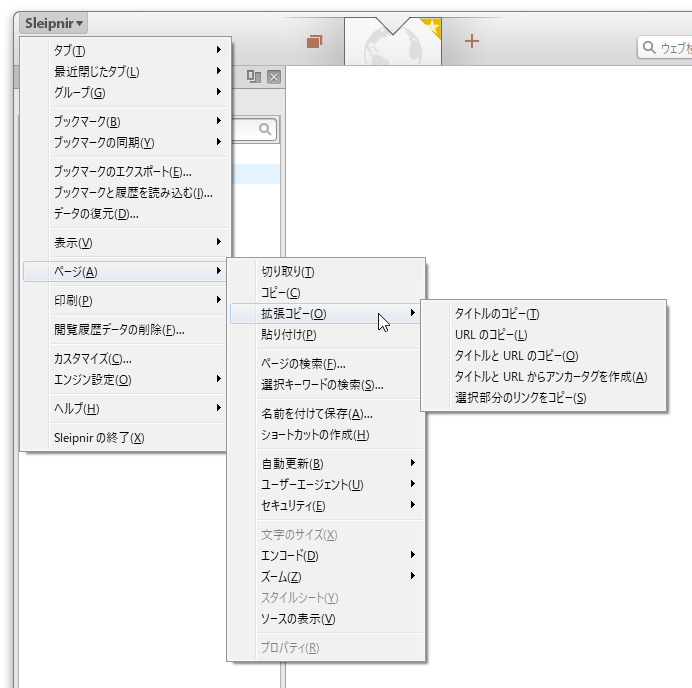
Task: Select the ページ(A) menu entry
Action: (125, 271)
